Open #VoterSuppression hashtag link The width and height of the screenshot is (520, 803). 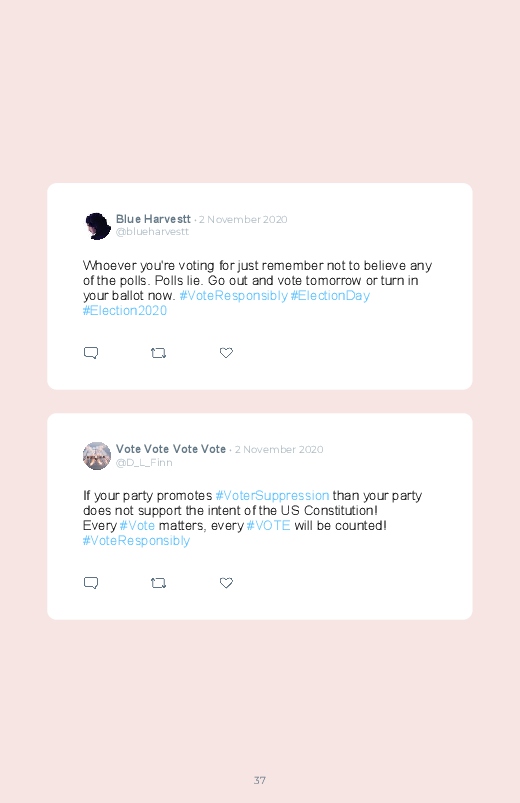[272, 496]
